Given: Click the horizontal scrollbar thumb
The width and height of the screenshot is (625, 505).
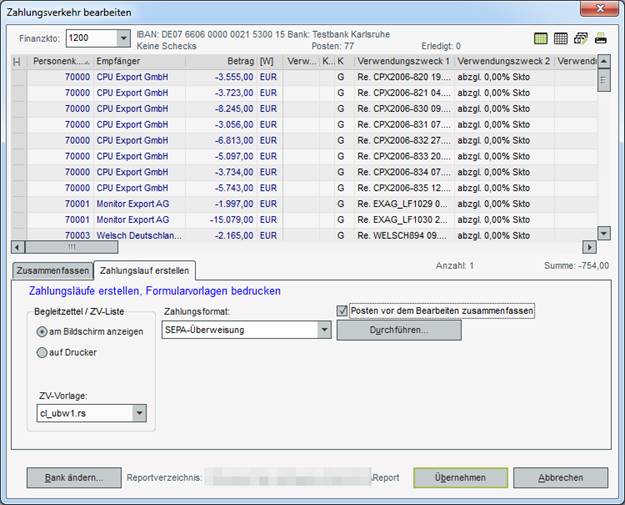Looking at the screenshot, I should (x=72, y=248).
